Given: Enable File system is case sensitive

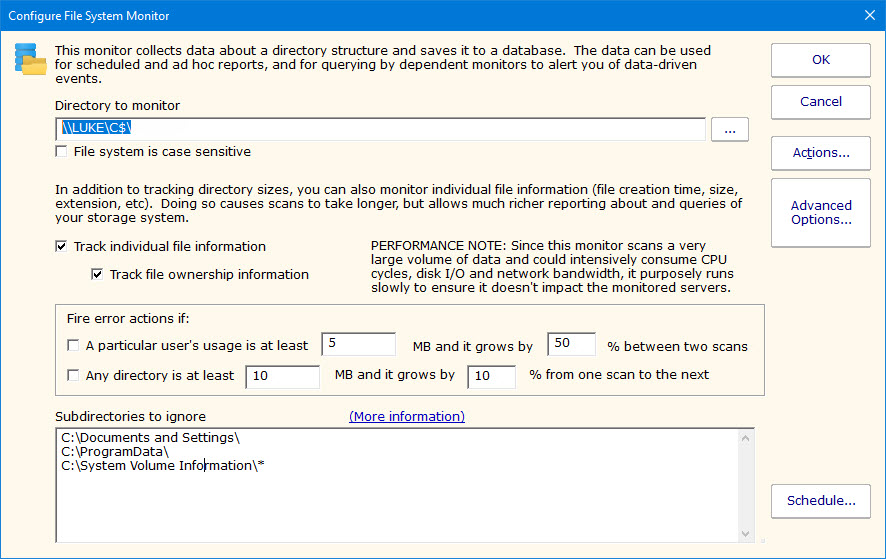Looking at the screenshot, I should [x=62, y=152].
